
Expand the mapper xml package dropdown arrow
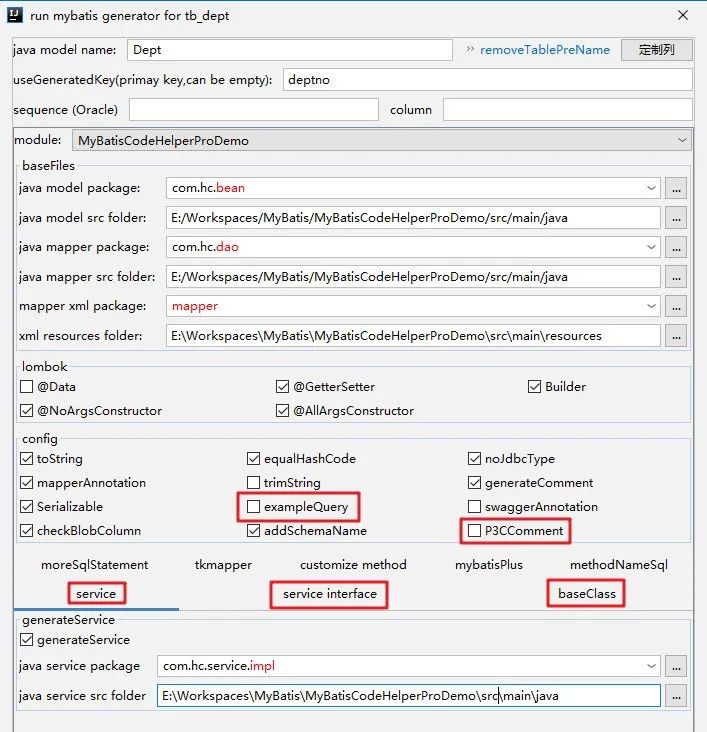[651, 306]
